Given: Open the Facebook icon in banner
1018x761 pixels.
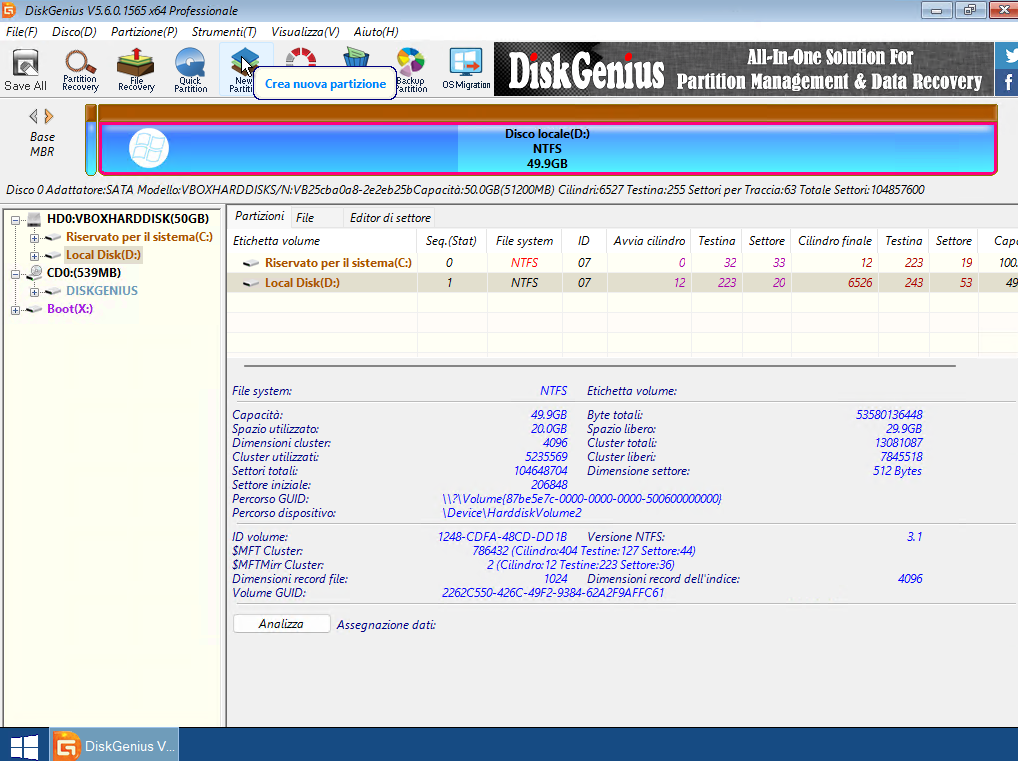Looking at the screenshot, I should pyautogui.click(x=1009, y=82).
